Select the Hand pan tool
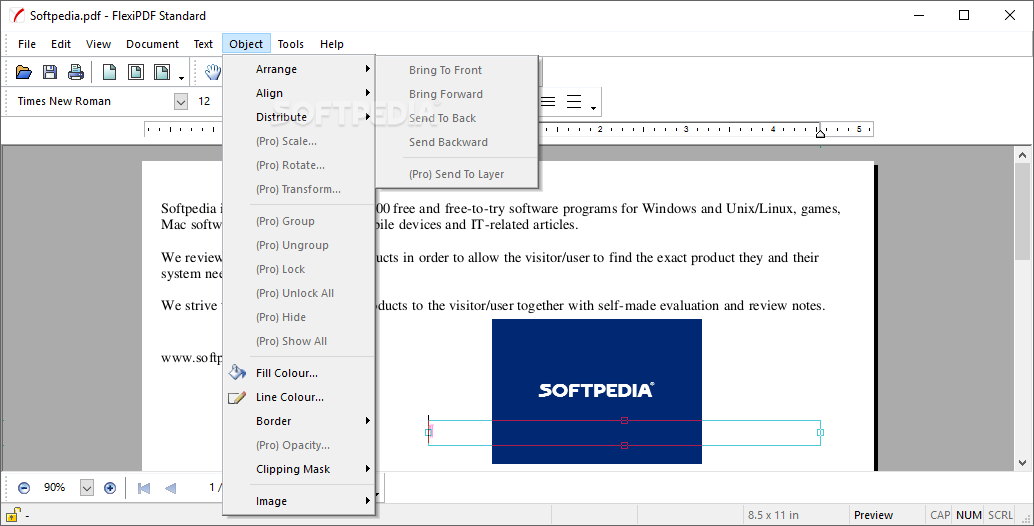This screenshot has height=526, width=1034. (x=212, y=72)
